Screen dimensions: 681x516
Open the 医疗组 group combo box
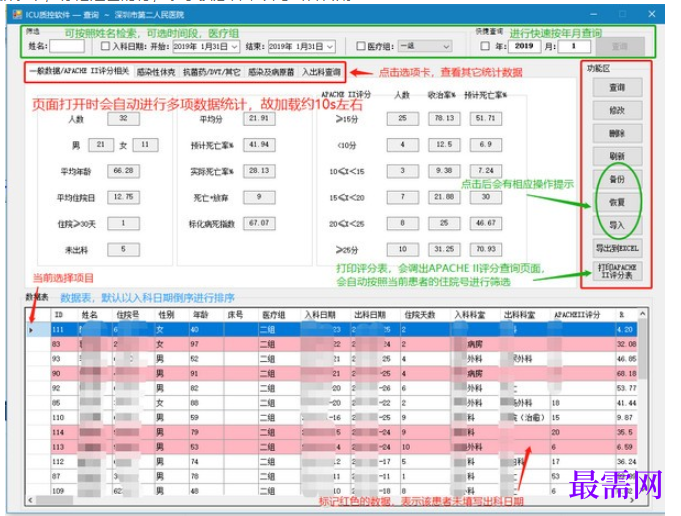pos(425,46)
